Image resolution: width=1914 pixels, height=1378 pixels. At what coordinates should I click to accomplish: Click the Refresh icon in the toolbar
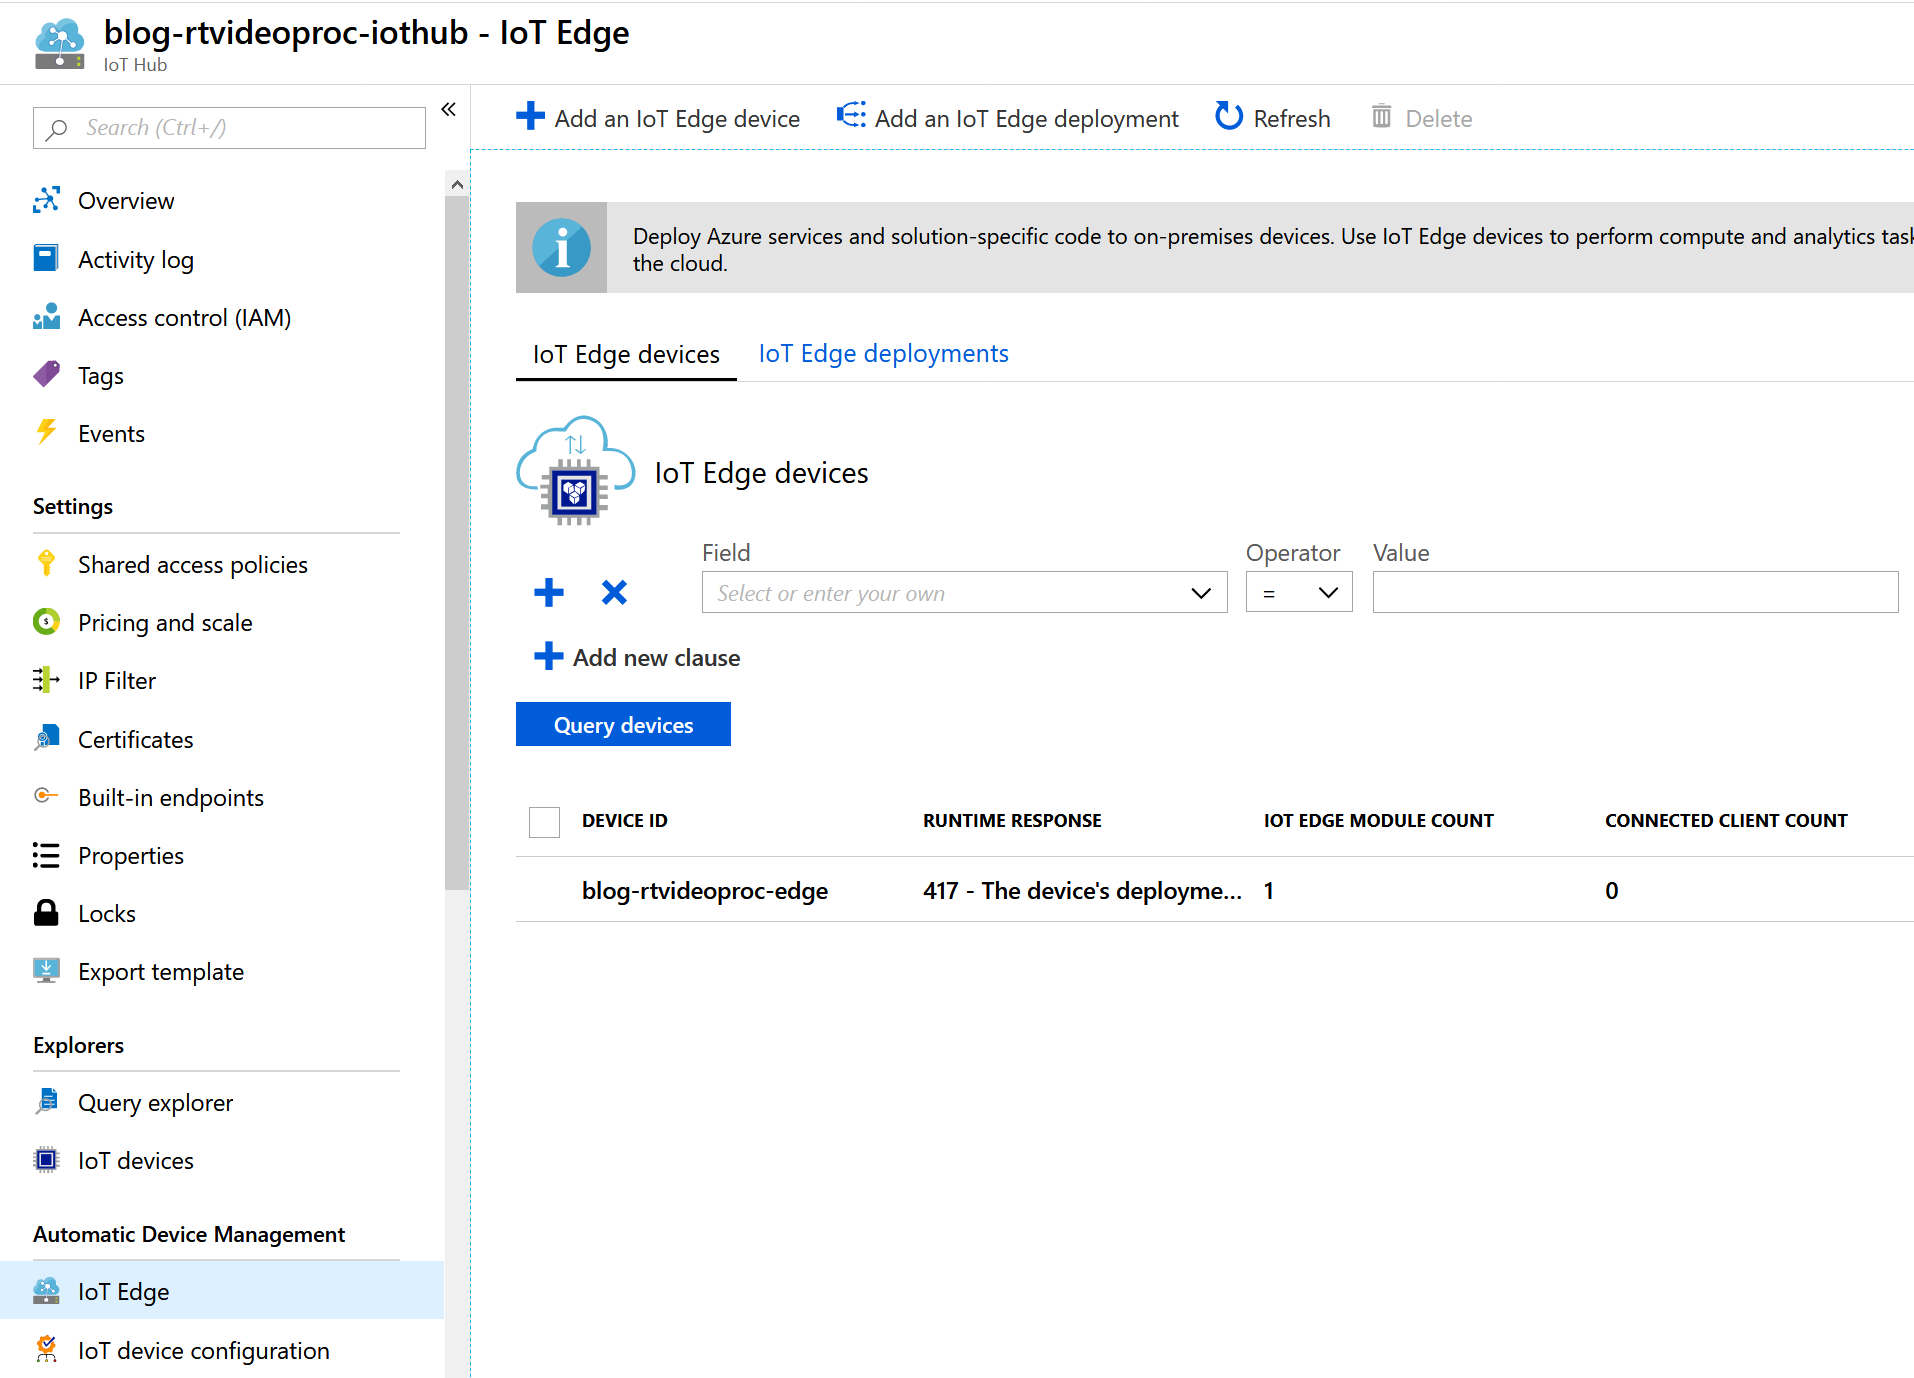click(1228, 117)
